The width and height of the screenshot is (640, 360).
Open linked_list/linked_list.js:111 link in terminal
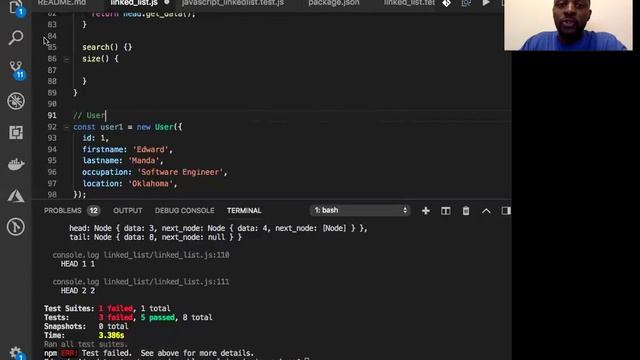[166, 282]
